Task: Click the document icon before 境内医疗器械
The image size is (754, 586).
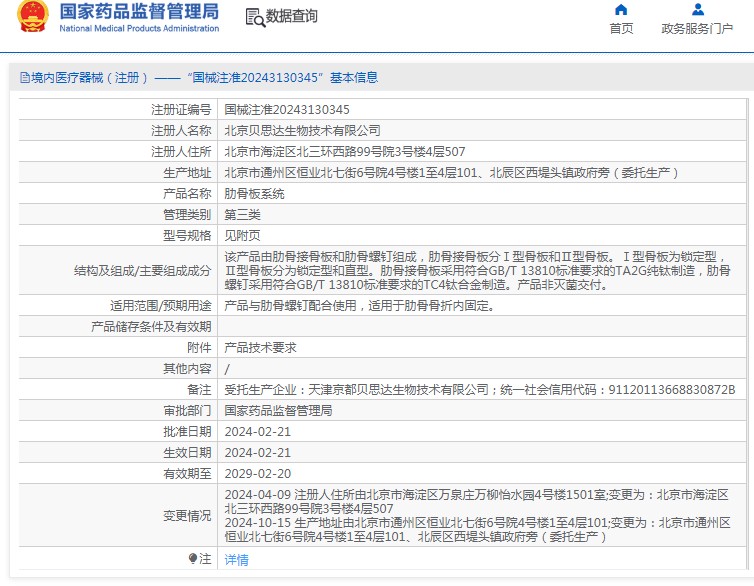Action: [x=25, y=77]
